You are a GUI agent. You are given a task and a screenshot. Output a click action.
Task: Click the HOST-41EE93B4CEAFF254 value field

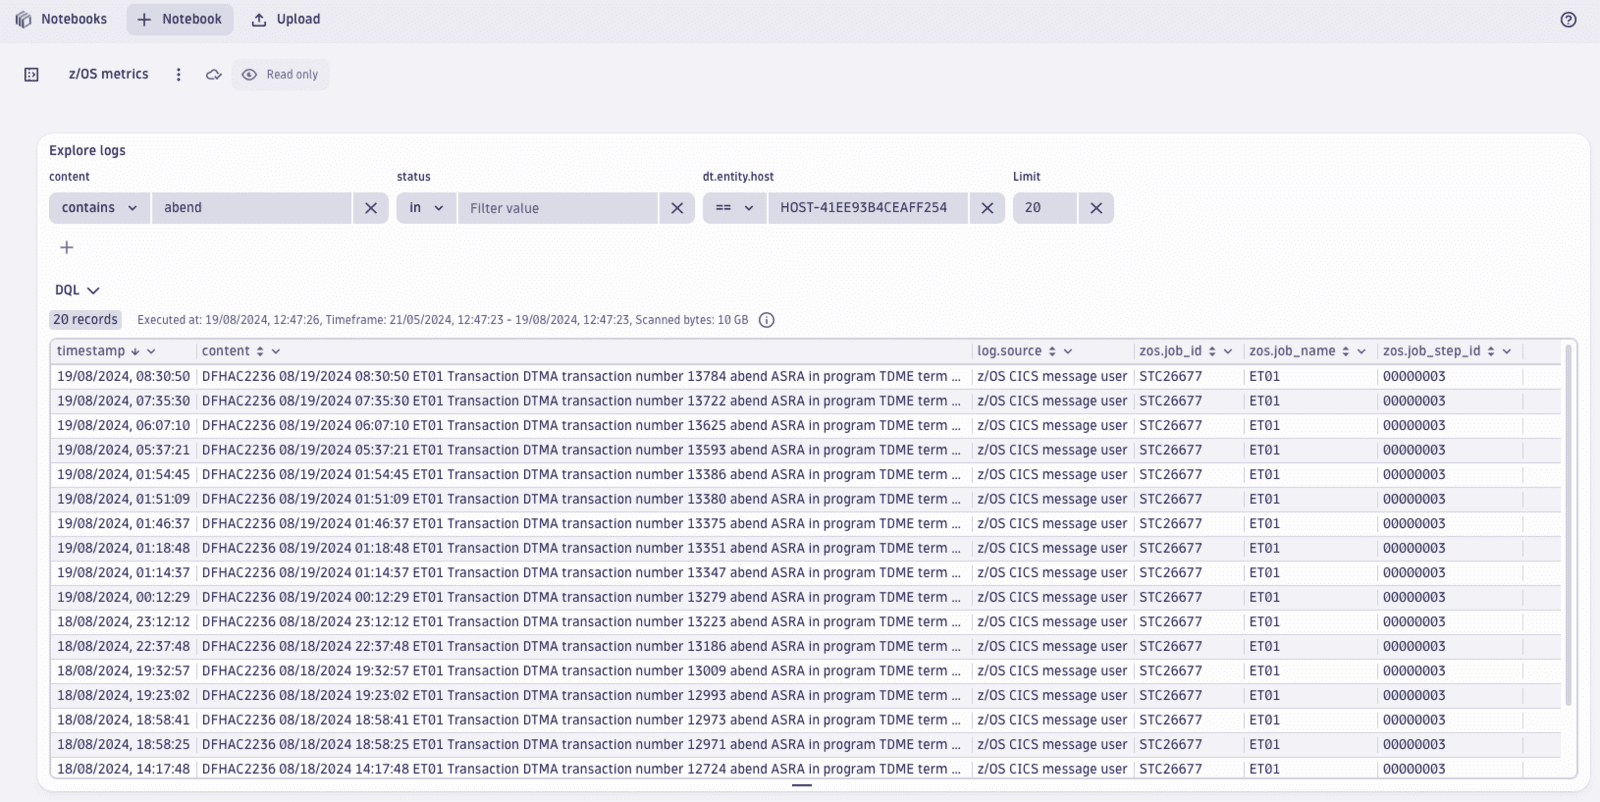[867, 207]
